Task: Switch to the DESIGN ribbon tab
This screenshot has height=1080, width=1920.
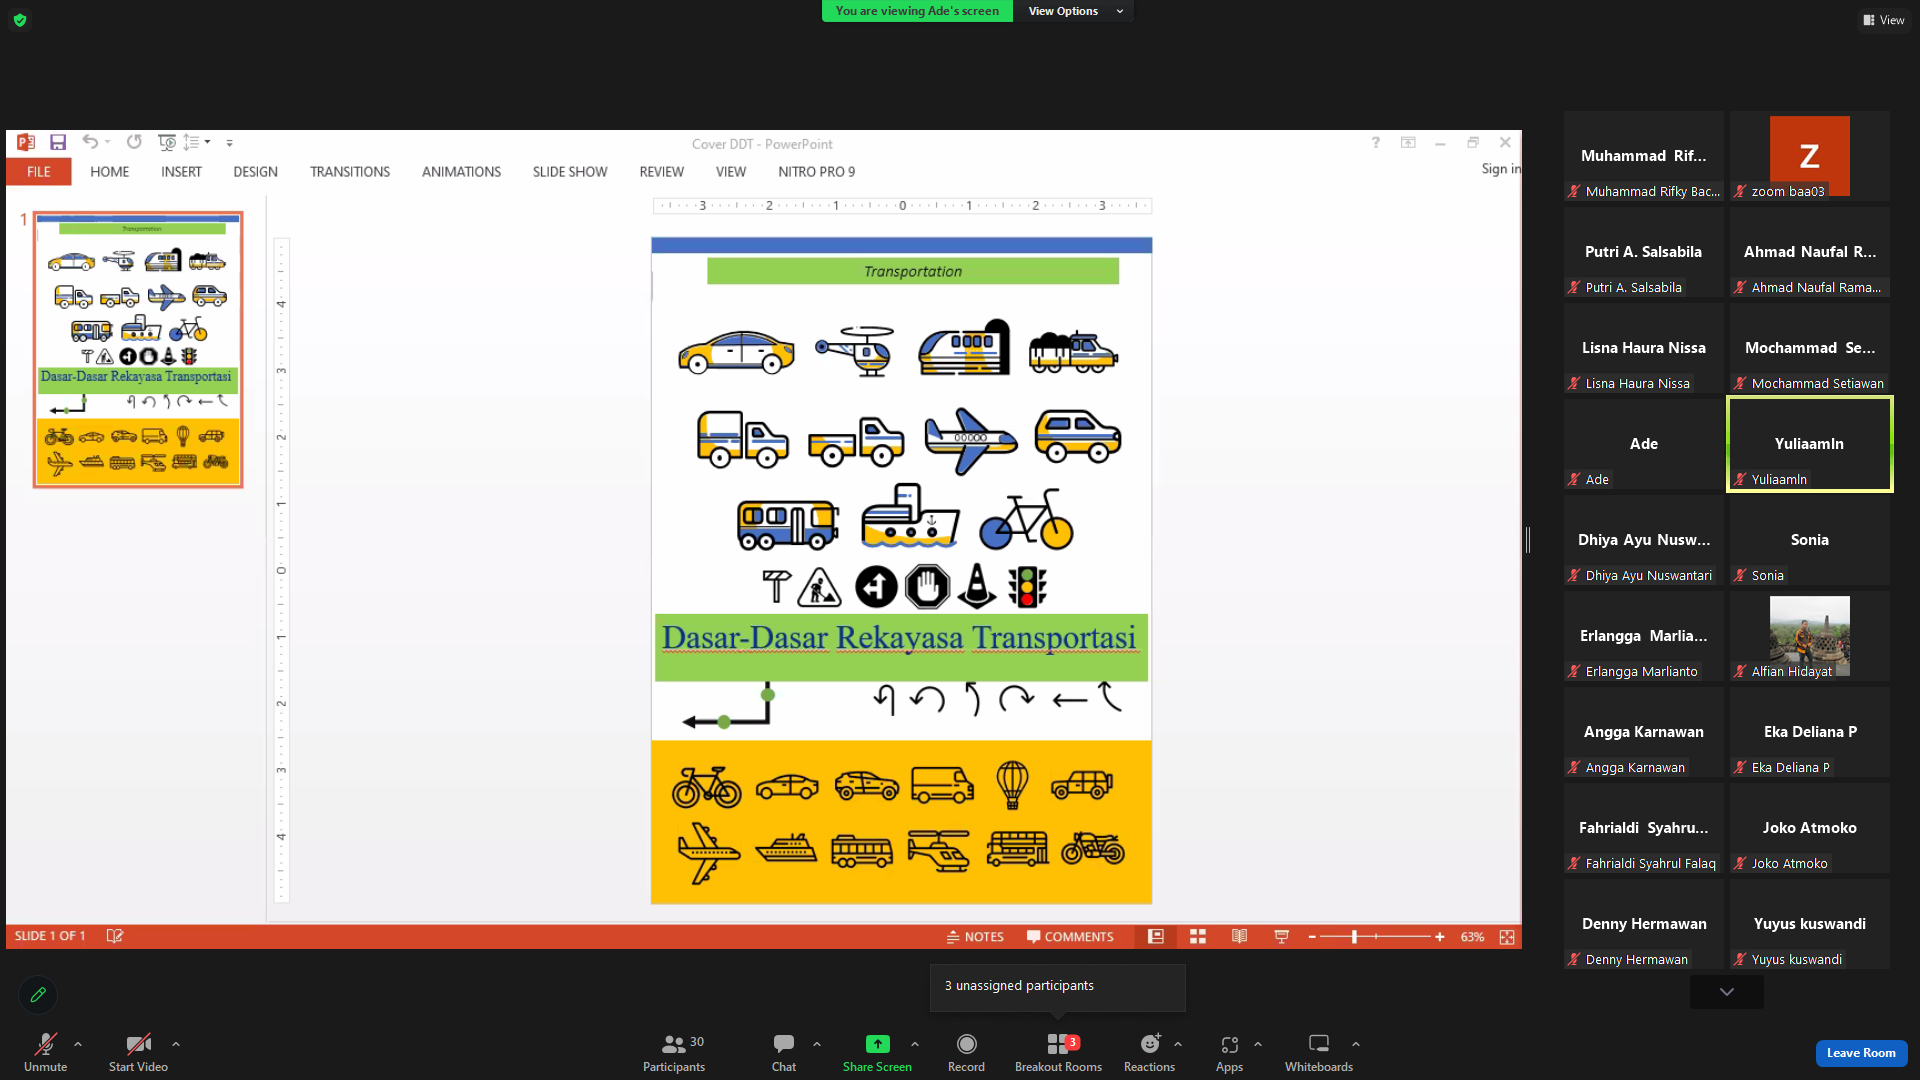Action: (x=256, y=172)
